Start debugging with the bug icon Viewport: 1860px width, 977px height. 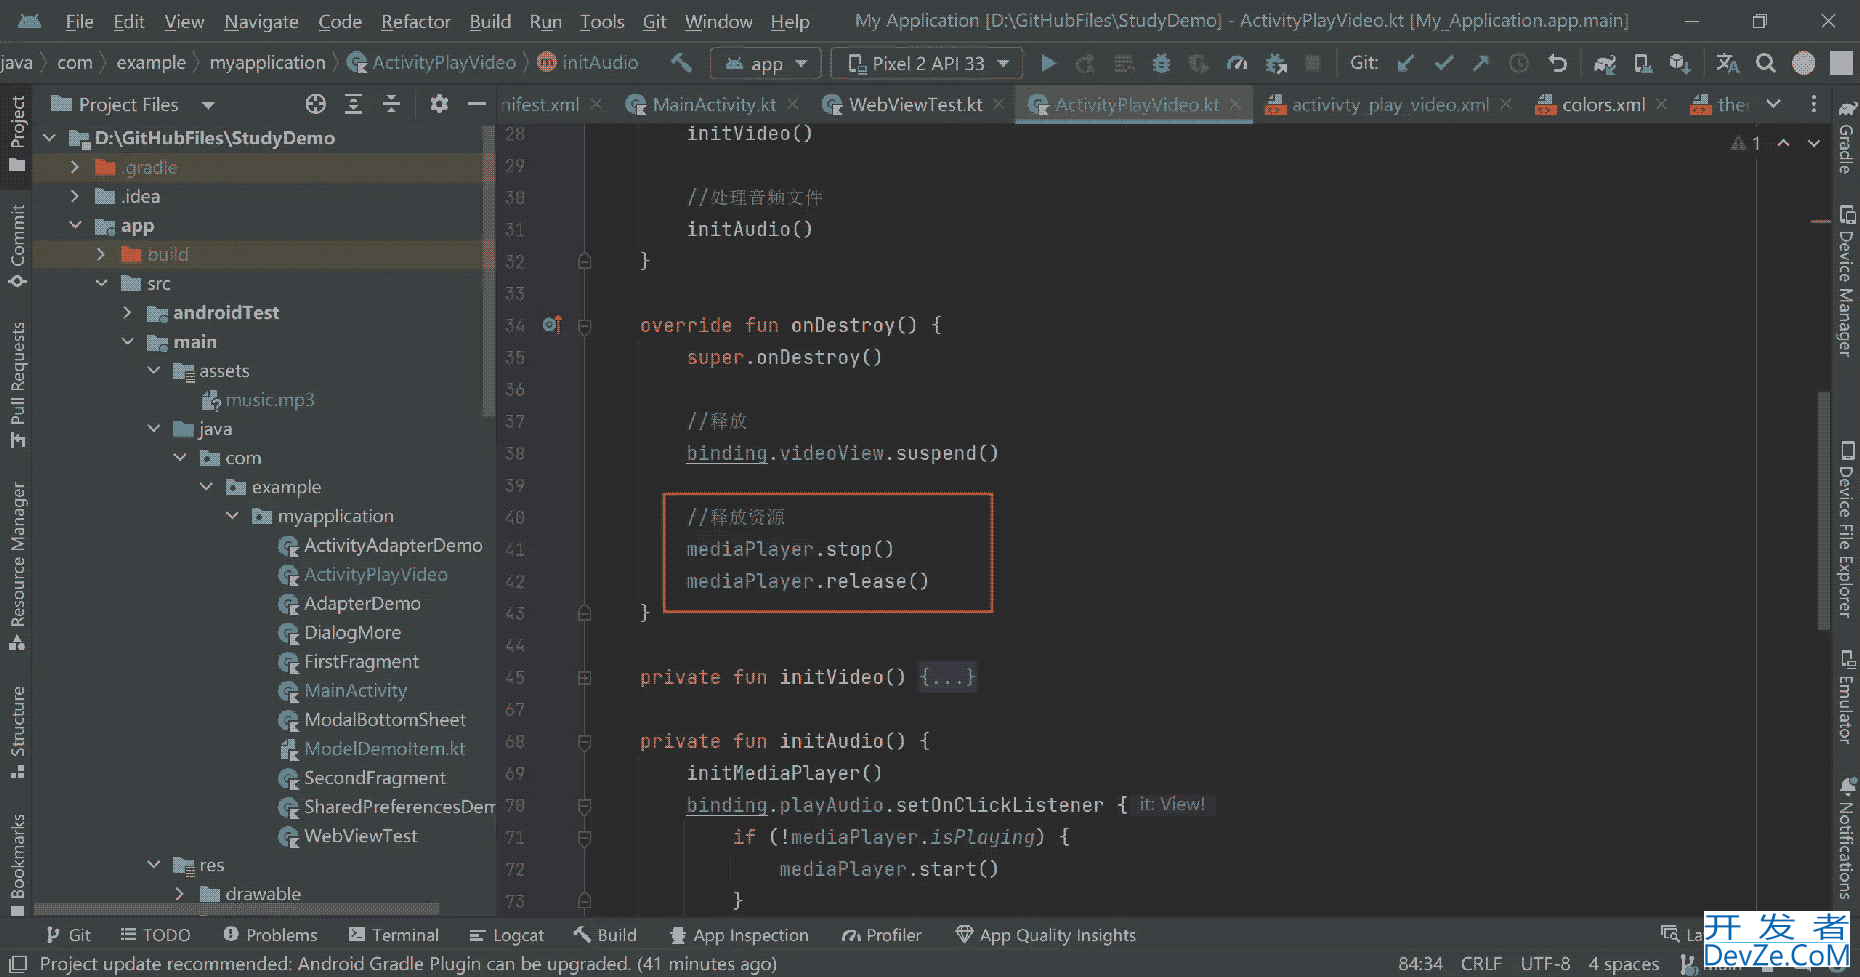pyautogui.click(x=1161, y=63)
